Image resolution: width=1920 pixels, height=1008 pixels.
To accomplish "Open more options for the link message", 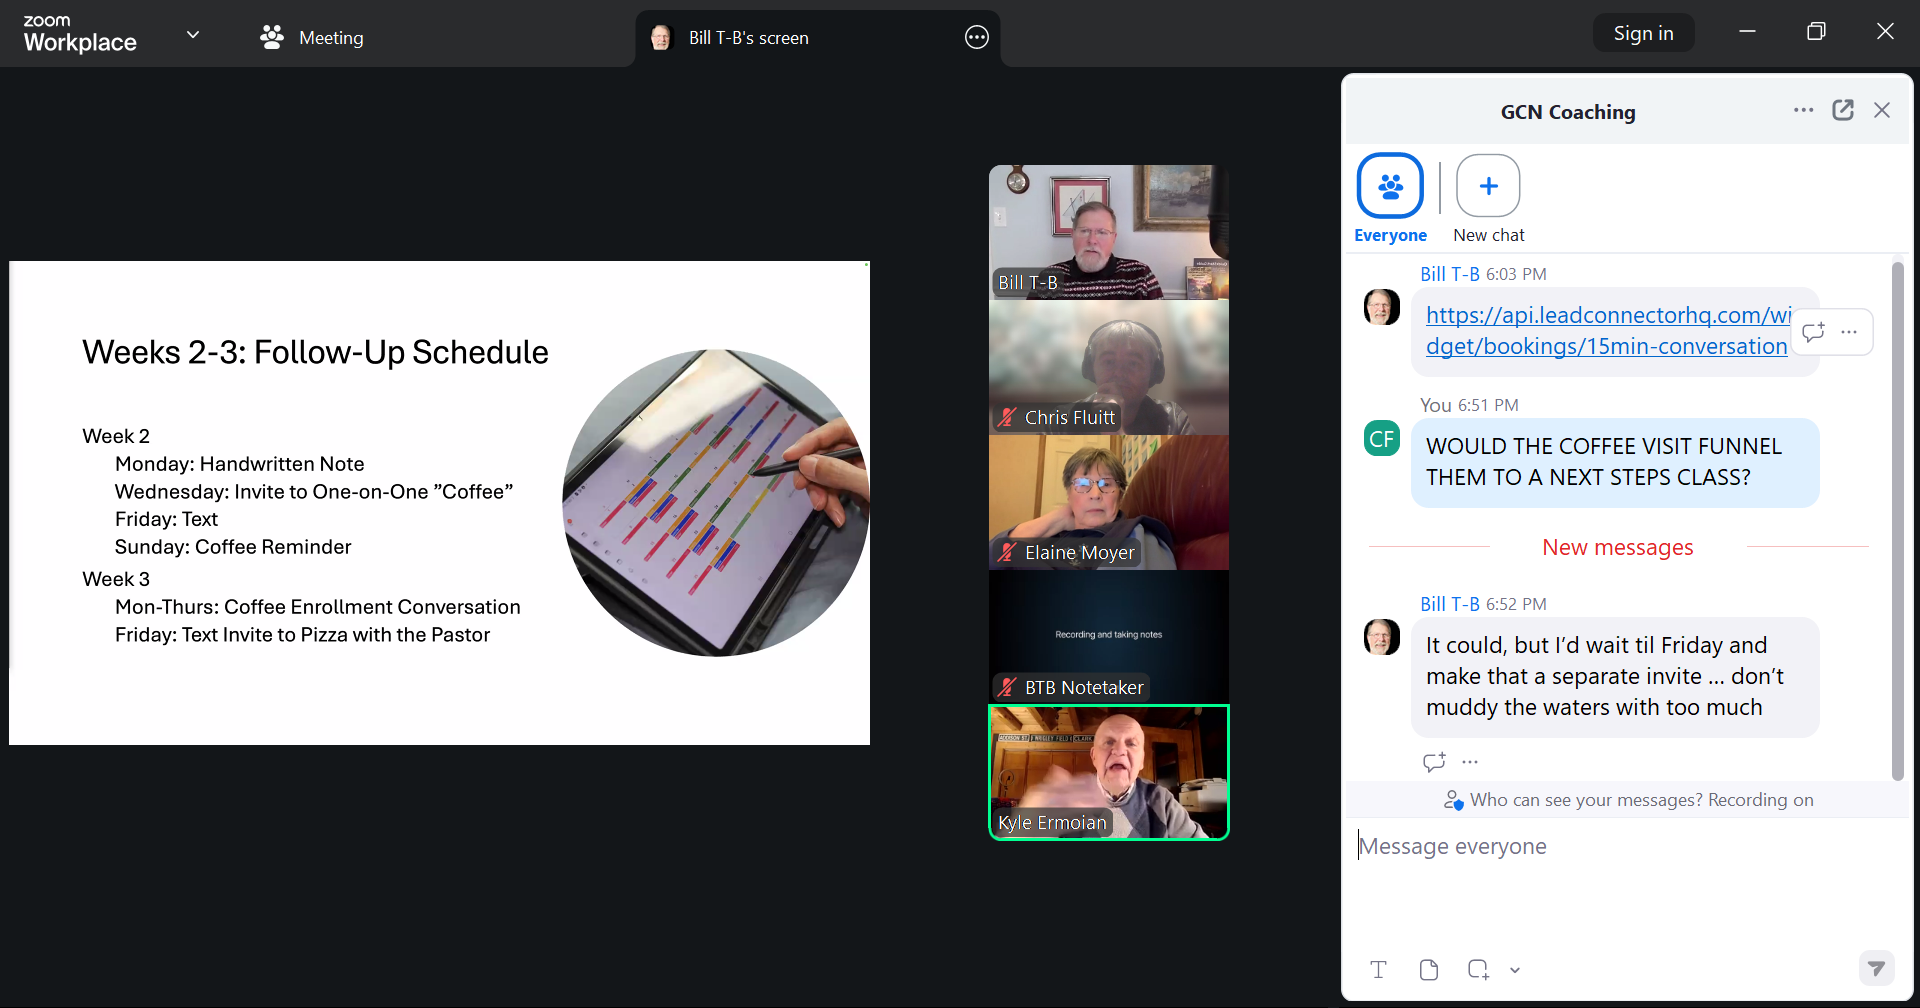I will click(1849, 332).
